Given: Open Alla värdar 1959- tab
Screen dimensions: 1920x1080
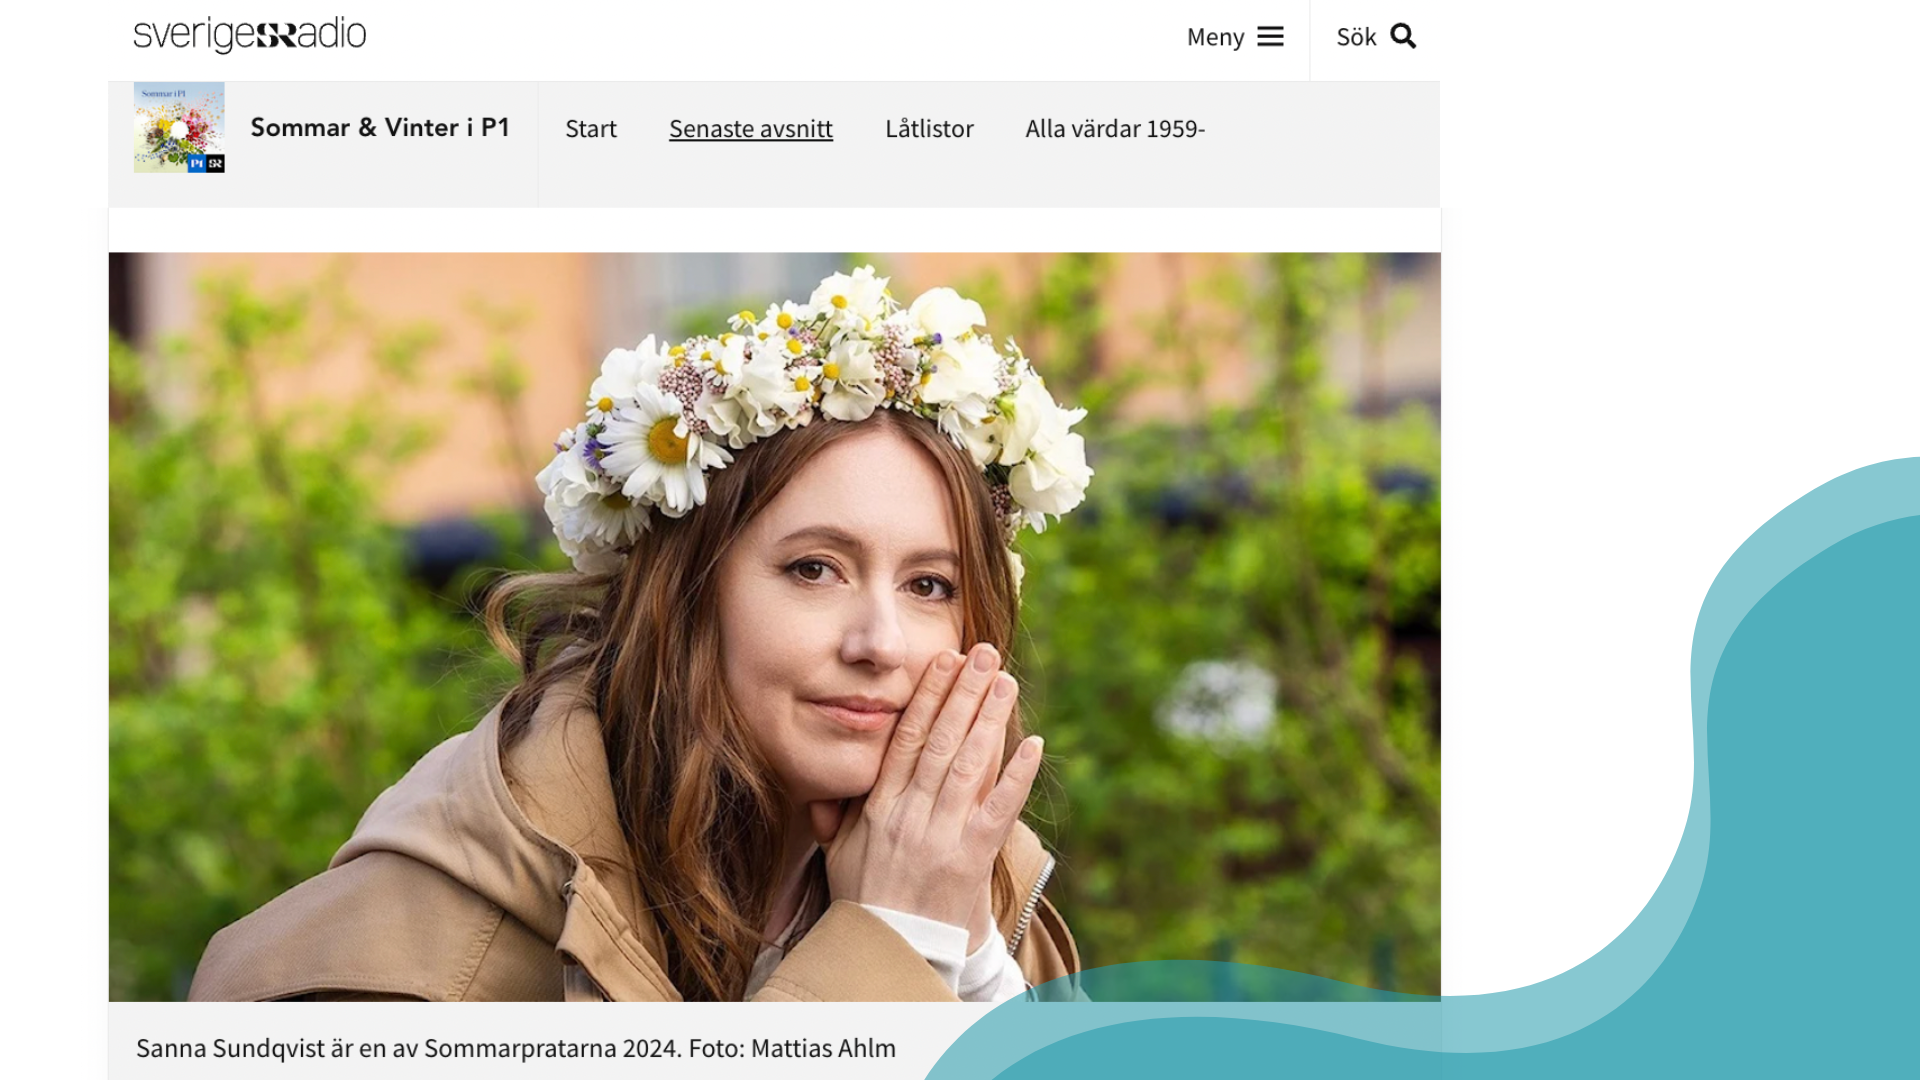Looking at the screenshot, I should (x=1115, y=129).
